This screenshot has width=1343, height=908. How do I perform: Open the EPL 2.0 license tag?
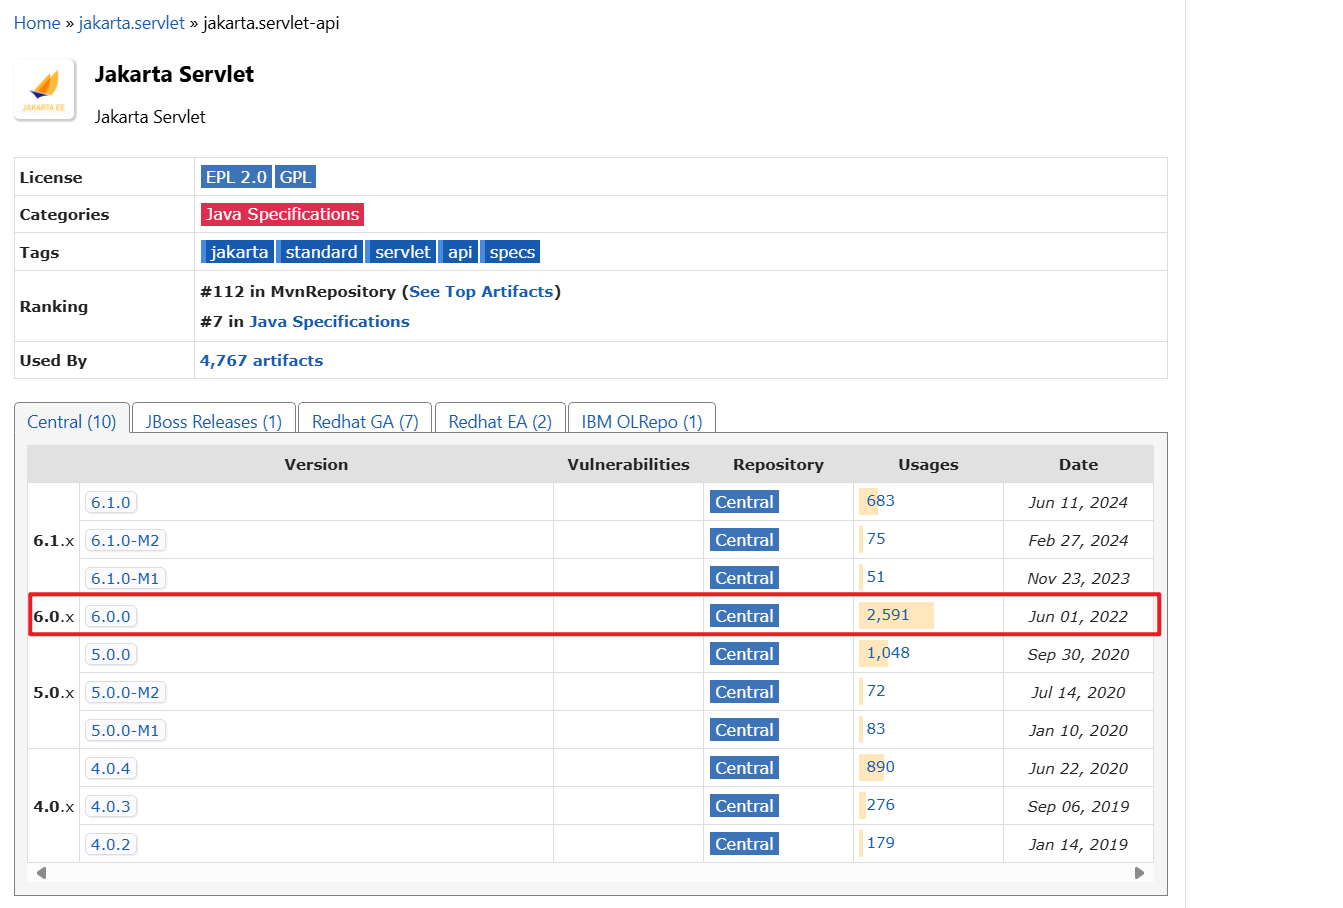(236, 177)
